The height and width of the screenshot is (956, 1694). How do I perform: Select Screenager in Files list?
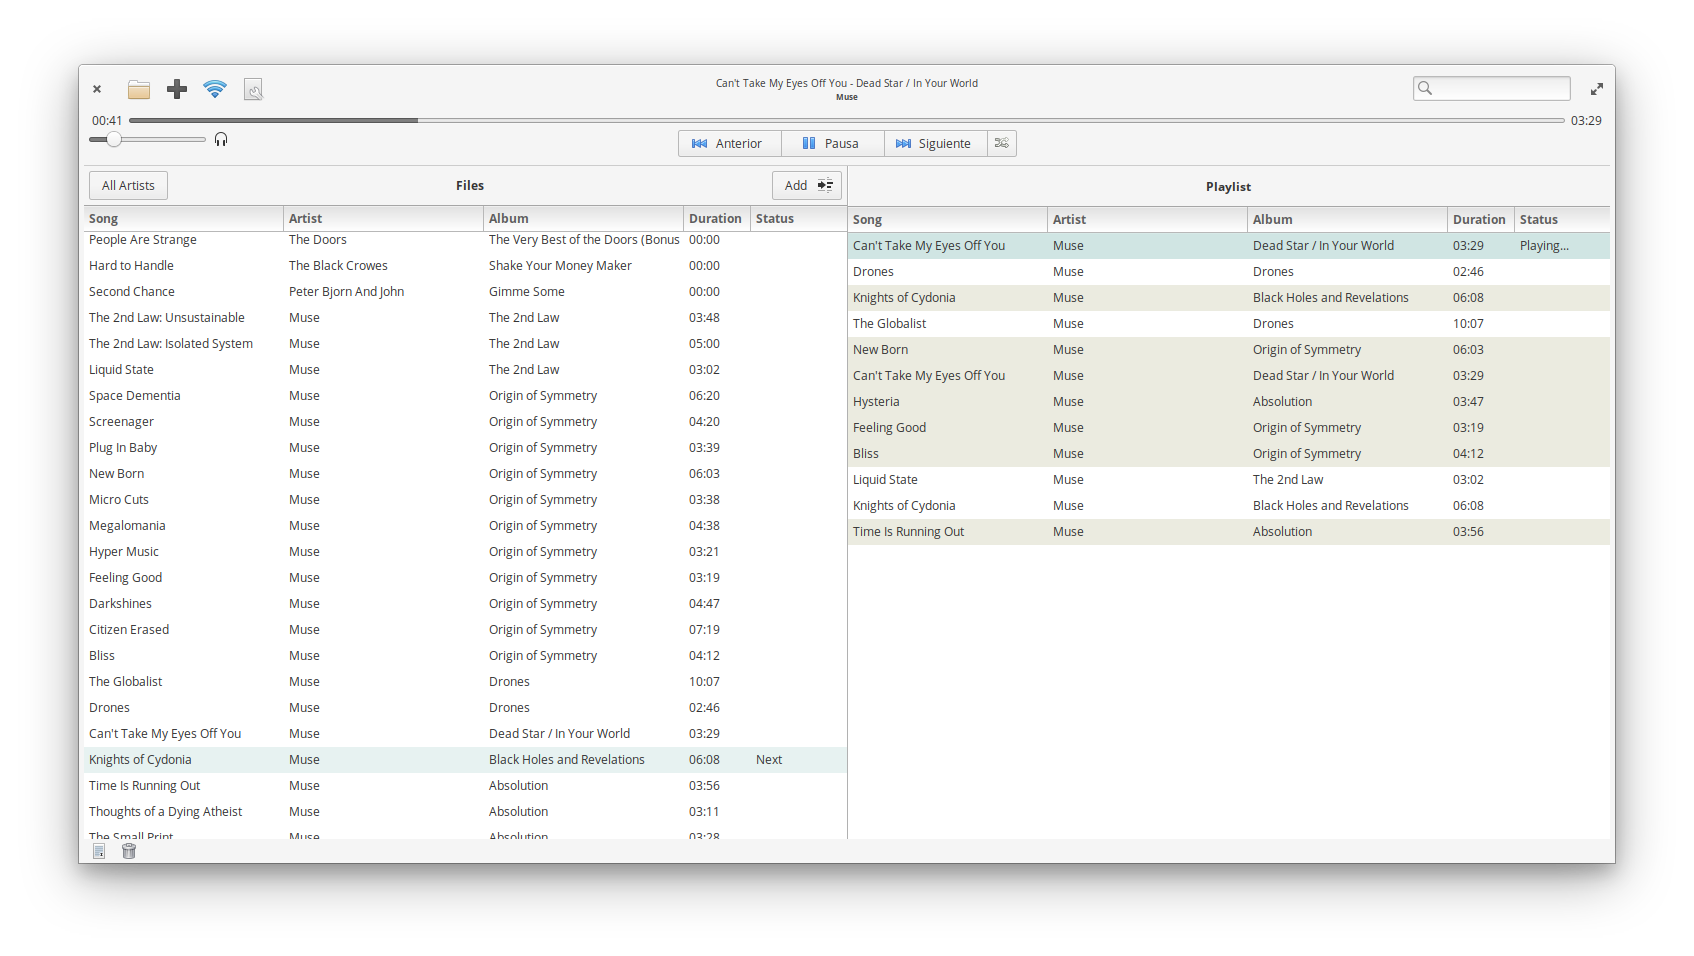465,421
